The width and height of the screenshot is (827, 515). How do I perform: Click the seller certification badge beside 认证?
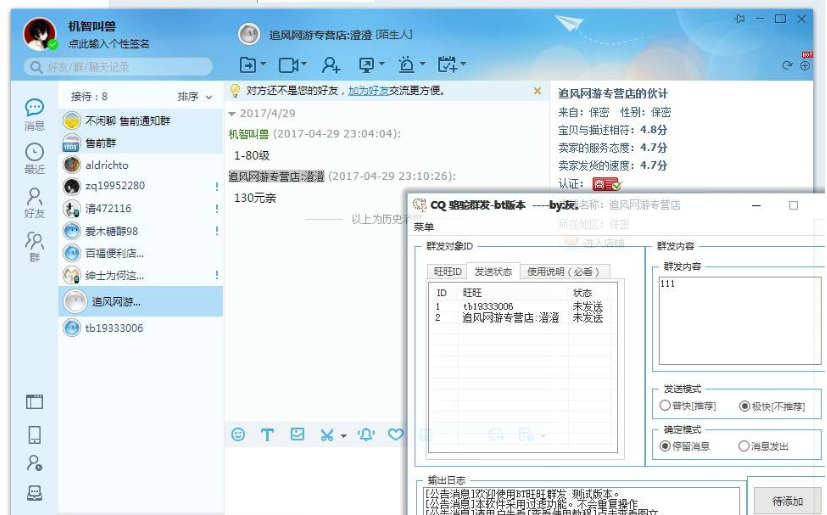coord(607,184)
